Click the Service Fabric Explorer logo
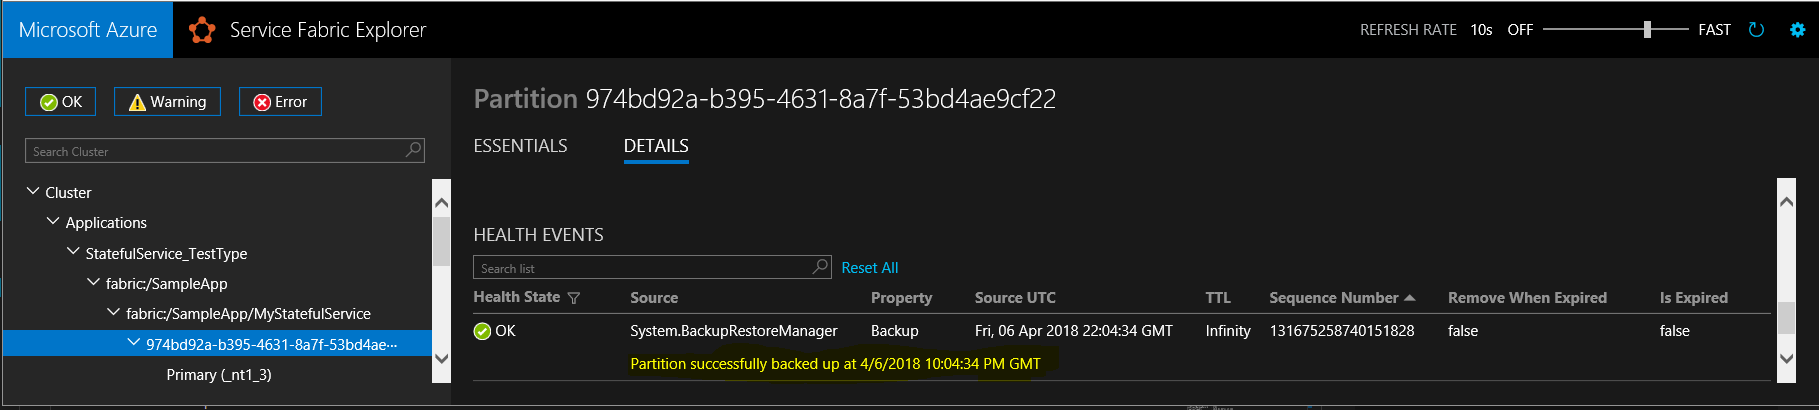The width and height of the screenshot is (1819, 410). point(202,30)
